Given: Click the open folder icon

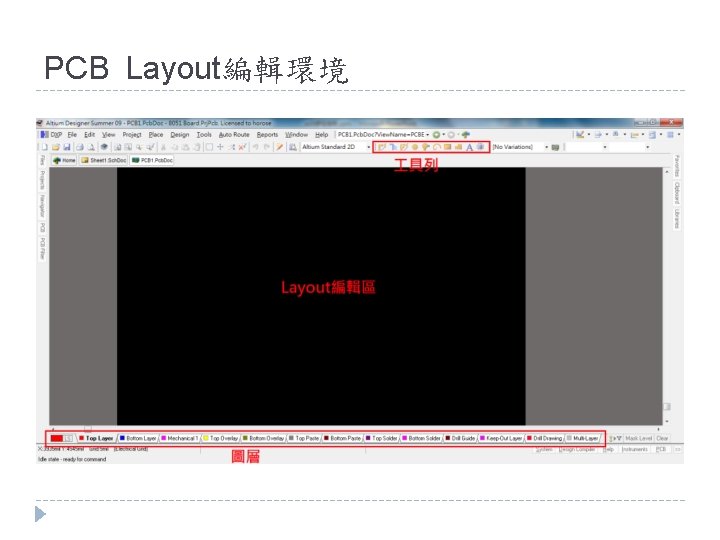Looking at the screenshot, I should 56,147.
